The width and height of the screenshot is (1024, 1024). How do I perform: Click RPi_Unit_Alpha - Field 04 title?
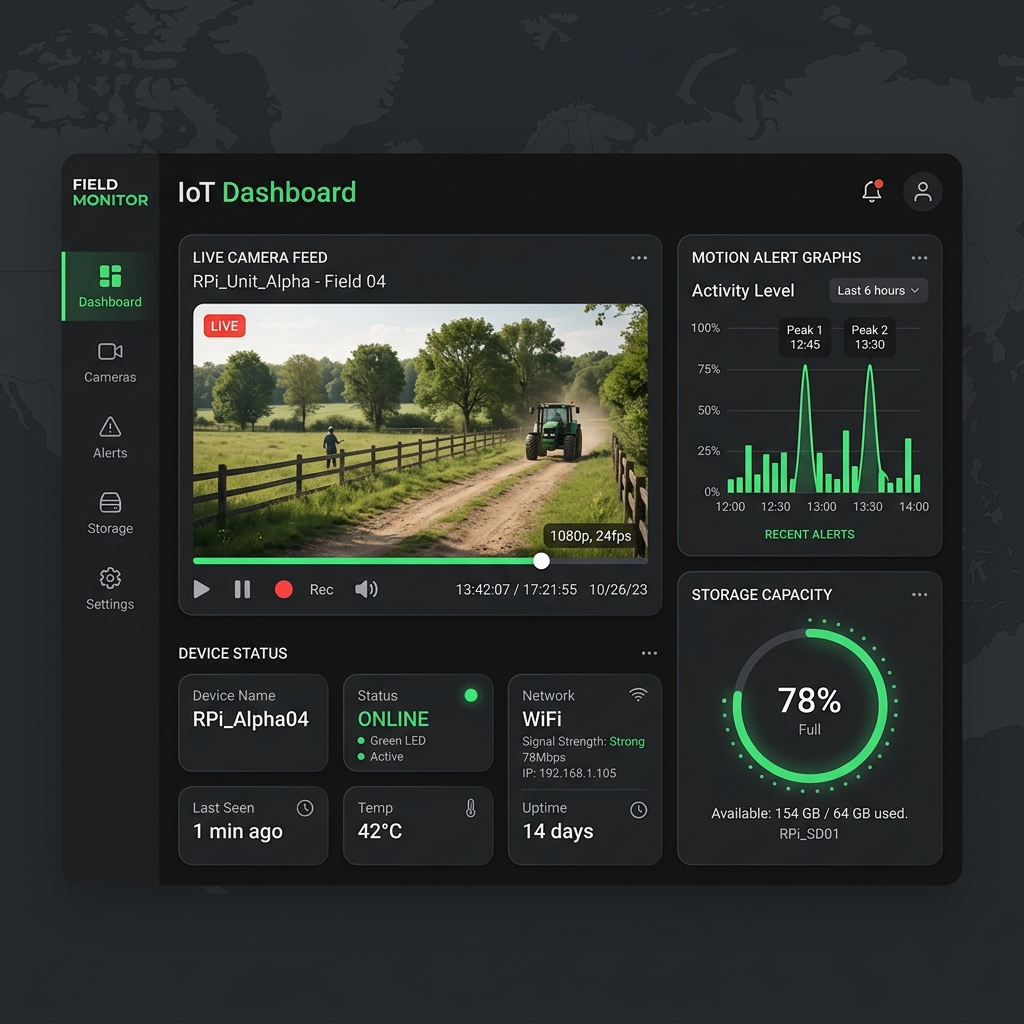tap(289, 281)
